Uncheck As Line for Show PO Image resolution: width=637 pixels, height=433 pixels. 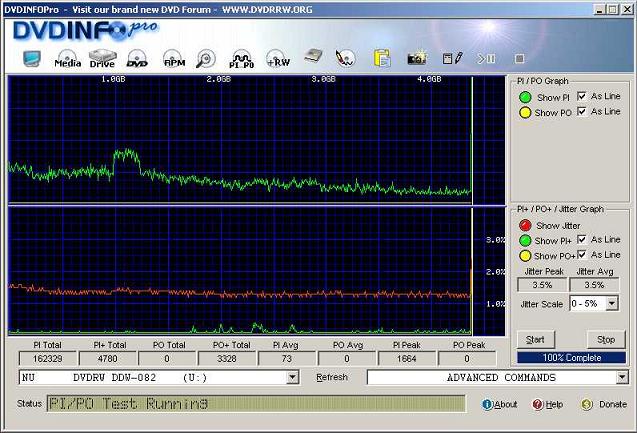click(582, 111)
